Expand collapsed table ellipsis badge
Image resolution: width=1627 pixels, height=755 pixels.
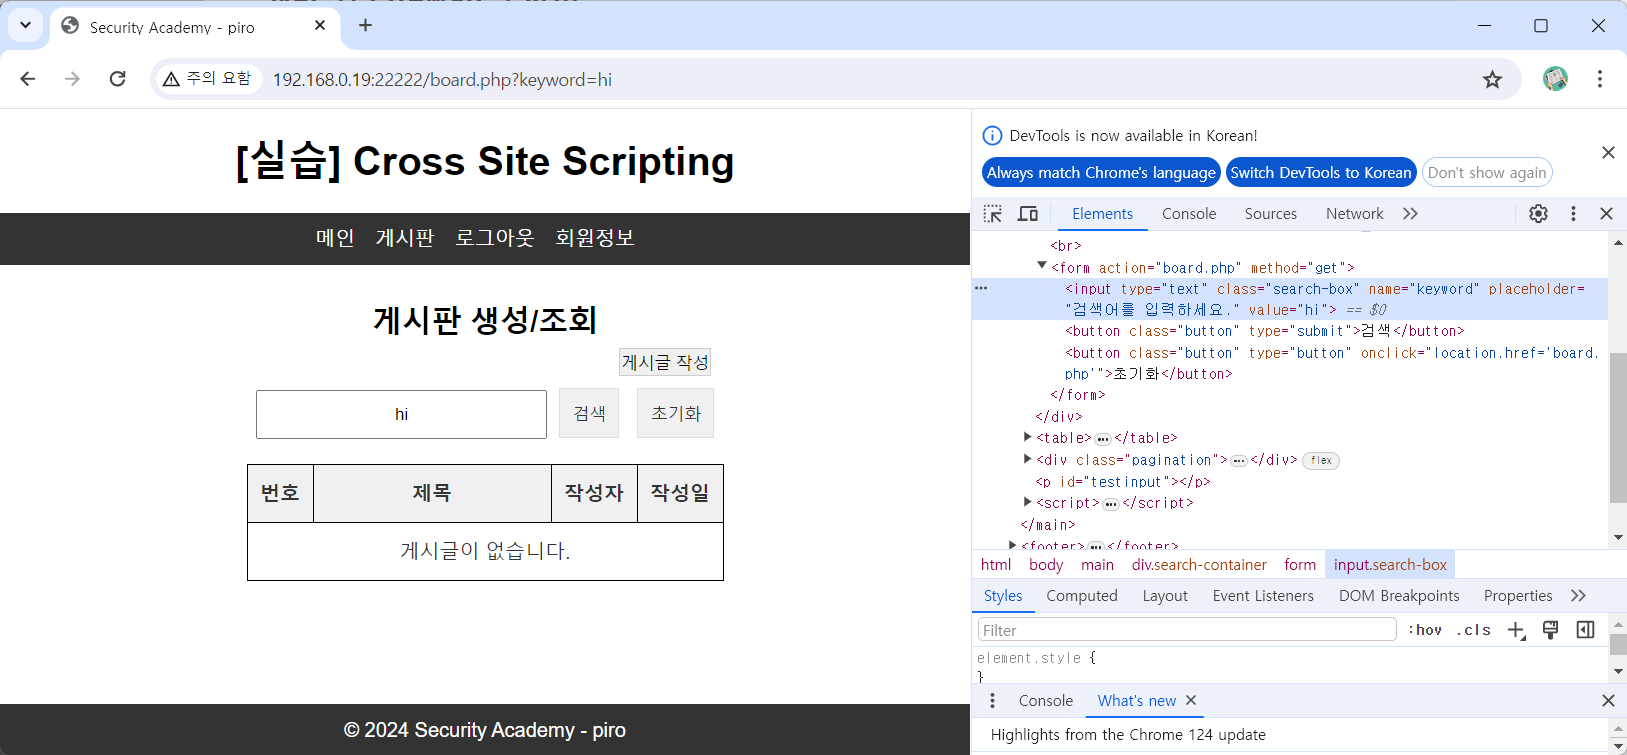tap(1103, 439)
